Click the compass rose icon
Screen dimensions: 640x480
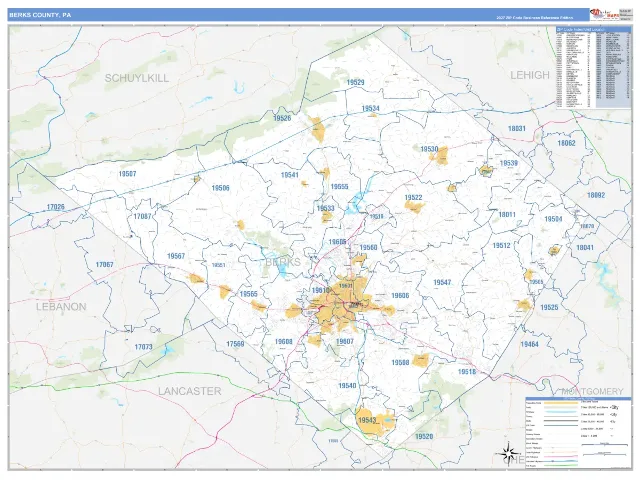pos(508,453)
